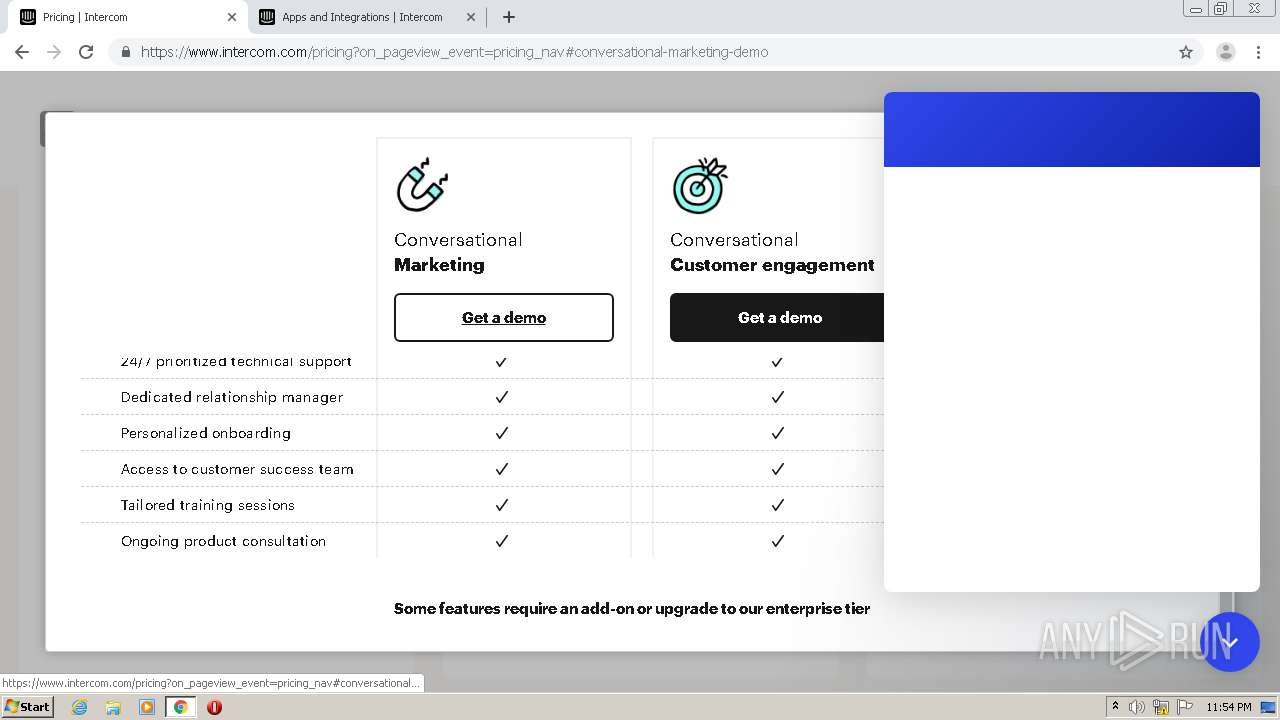This screenshot has width=1280, height=720.
Task: Go forward with the browser forward arrow
Action: (x=54, y=52)
